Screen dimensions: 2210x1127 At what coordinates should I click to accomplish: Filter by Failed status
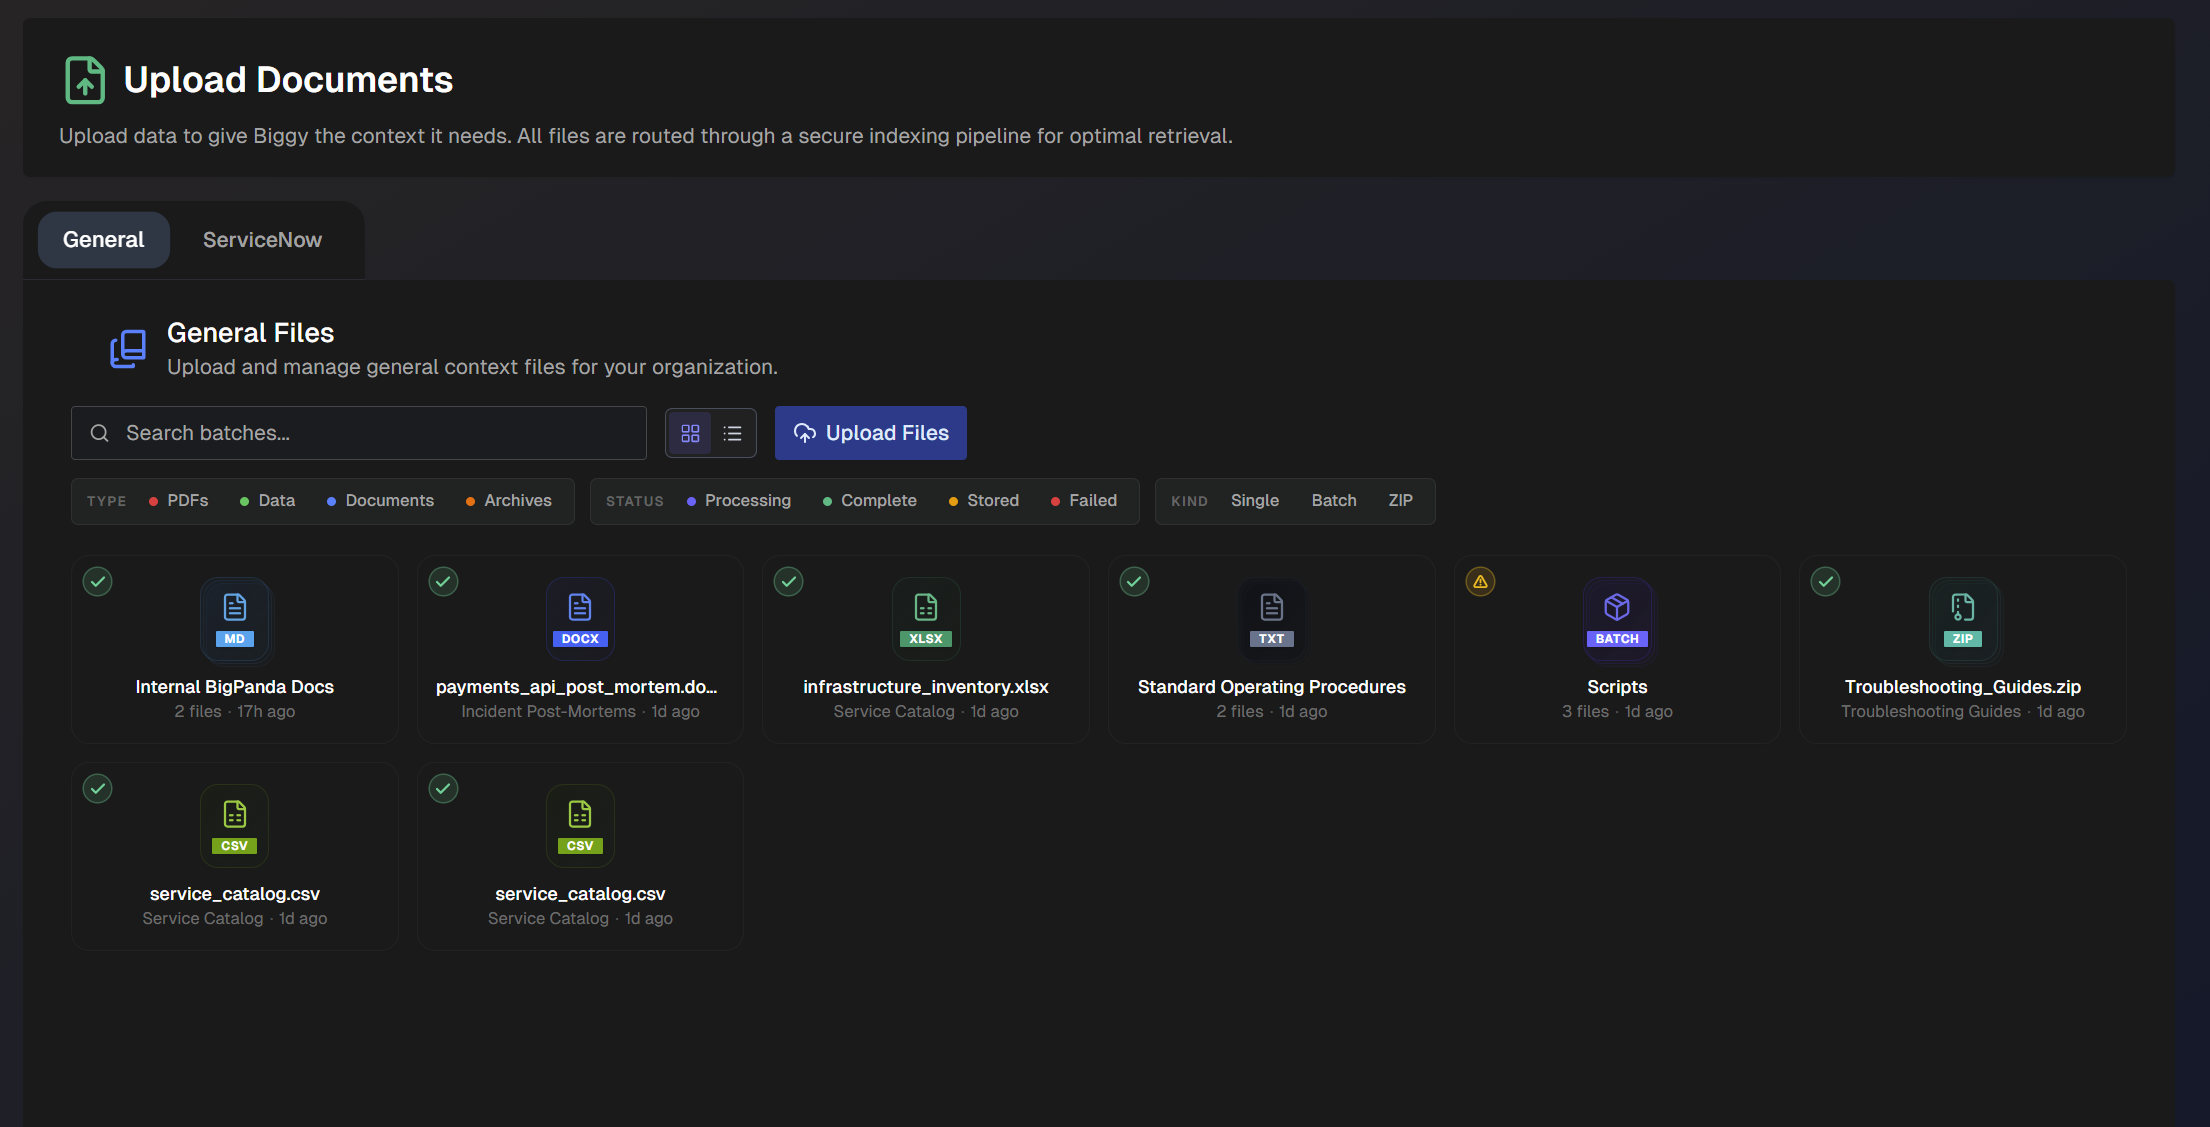tap(1084, 501)
